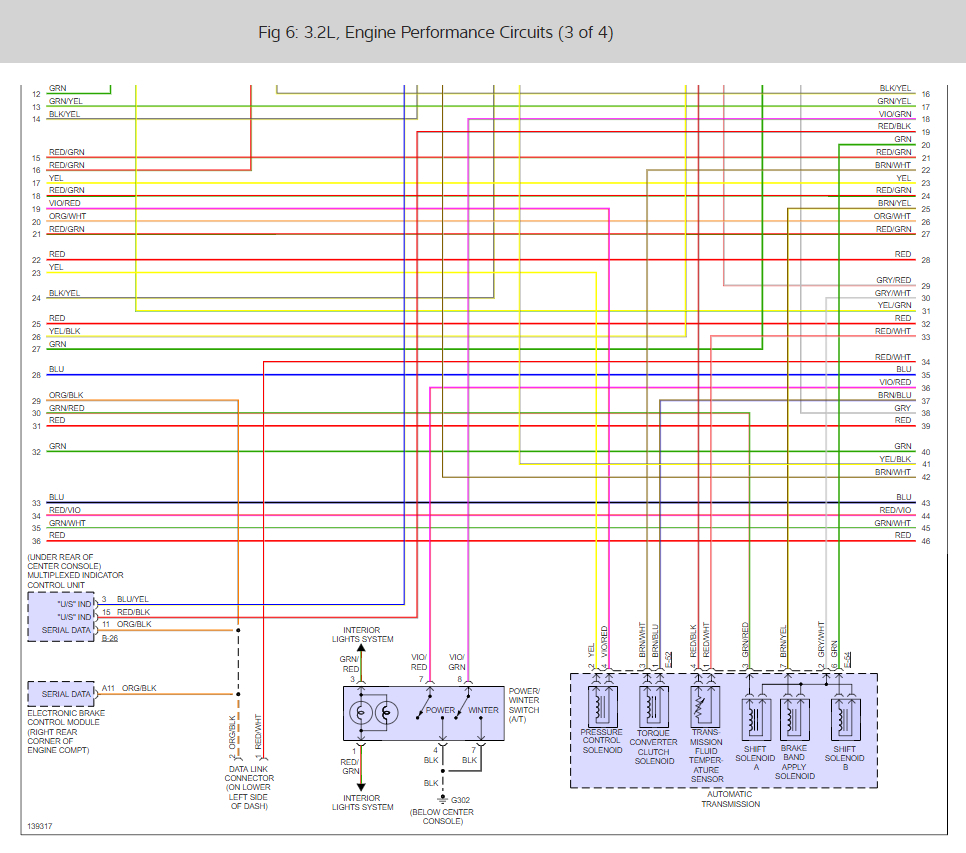
Task: Open the E-64 connector reference link
Action: coord(848,660)
